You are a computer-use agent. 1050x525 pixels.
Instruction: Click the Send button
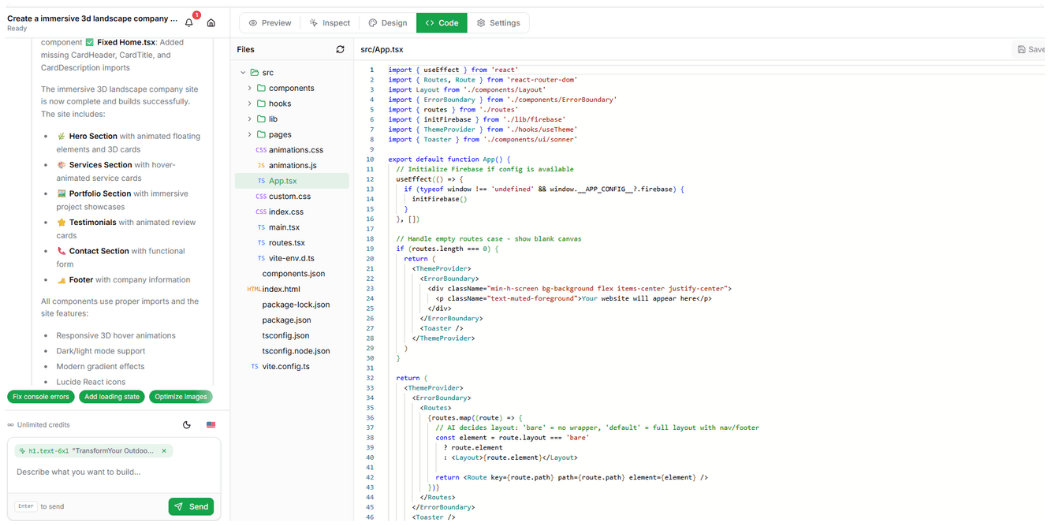point(191,506)
